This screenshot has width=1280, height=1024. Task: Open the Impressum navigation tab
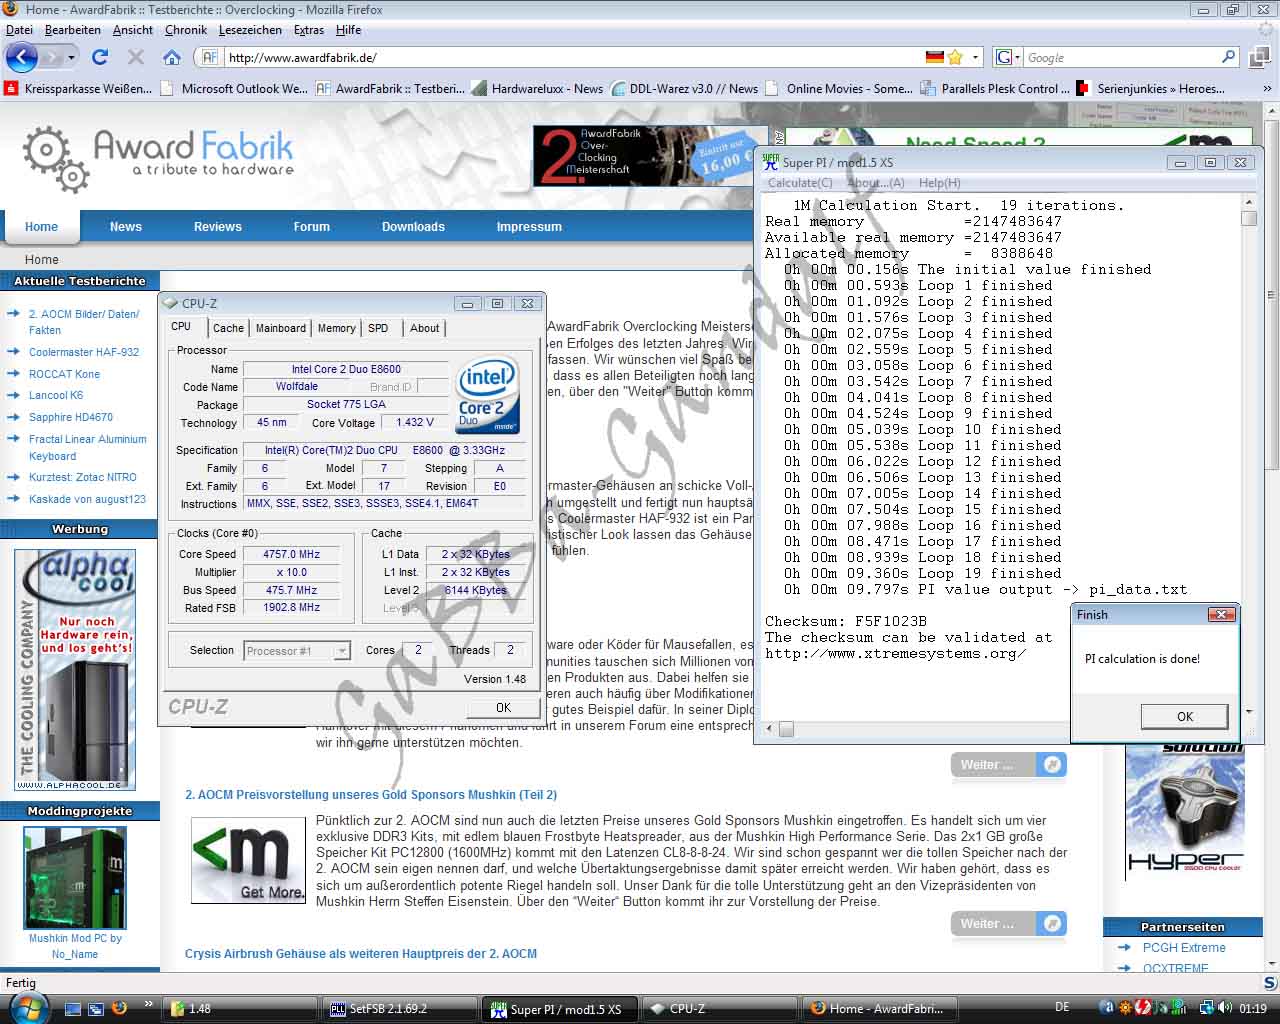(x=529, y=227)
